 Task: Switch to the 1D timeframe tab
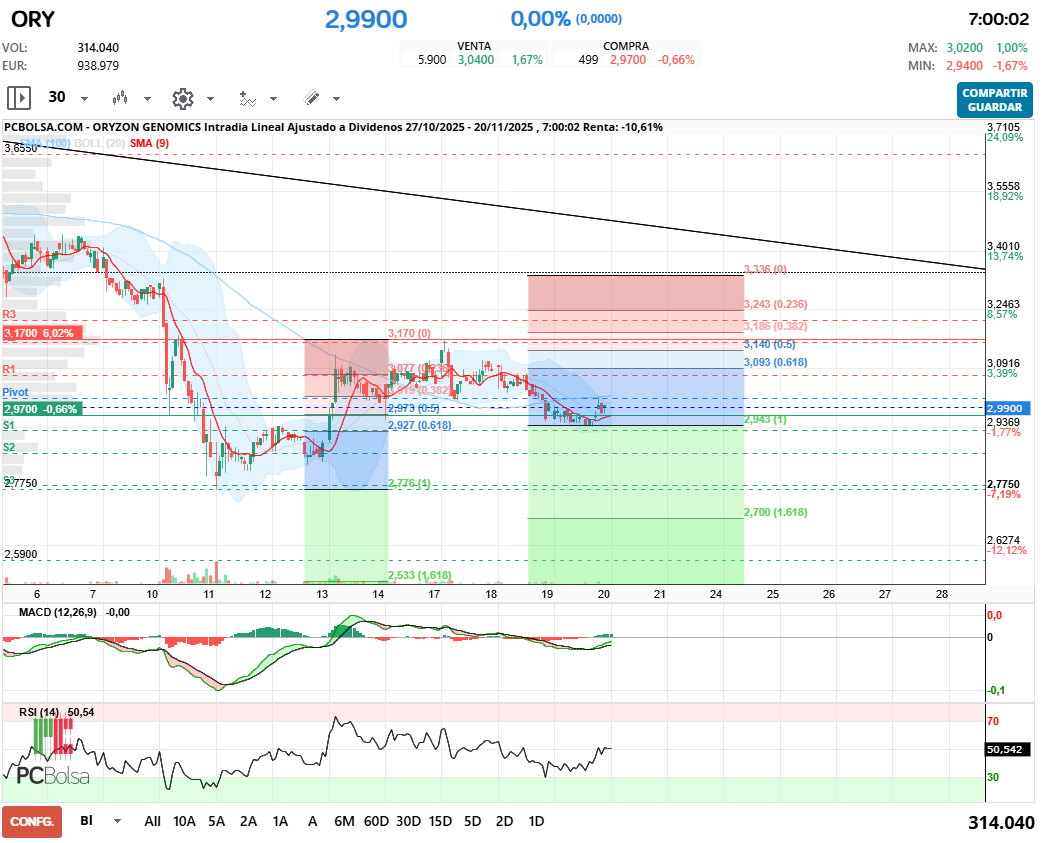536,821
